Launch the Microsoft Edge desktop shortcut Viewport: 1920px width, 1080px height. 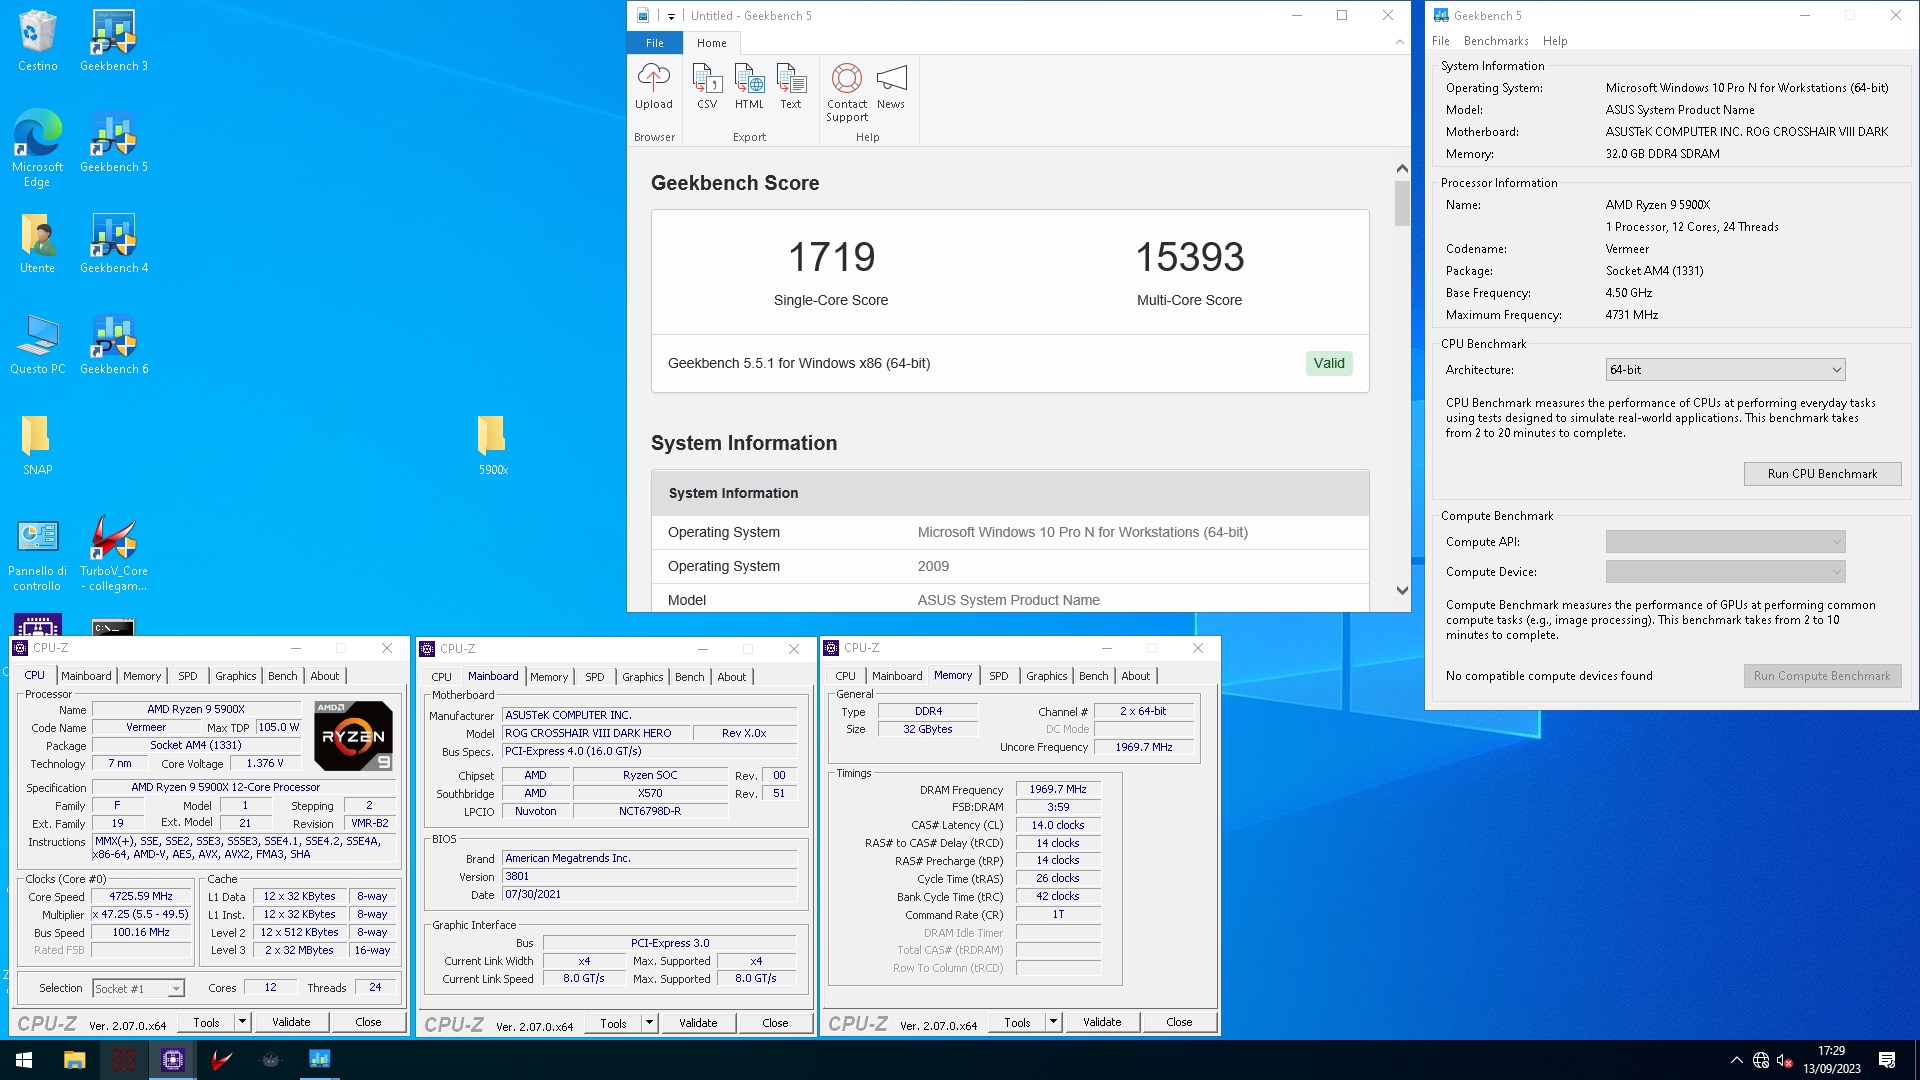point(37,148)
